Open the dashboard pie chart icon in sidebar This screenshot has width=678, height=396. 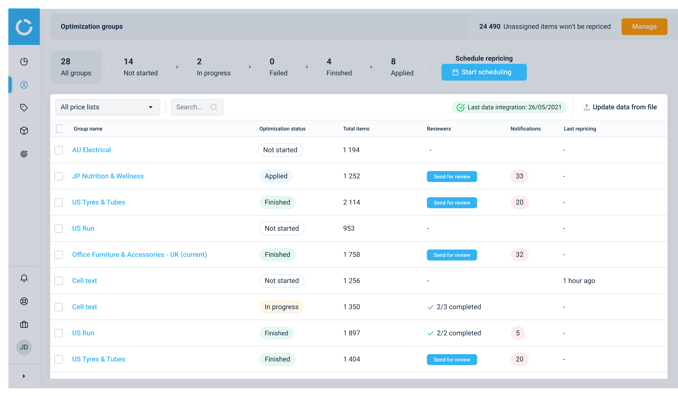[x=24, y=61]
